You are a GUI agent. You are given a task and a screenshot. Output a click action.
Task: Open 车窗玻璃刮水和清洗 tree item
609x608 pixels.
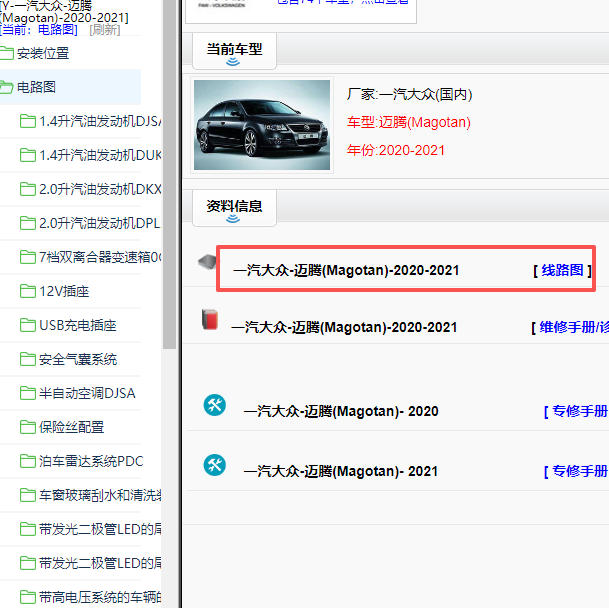click(100, 495)
